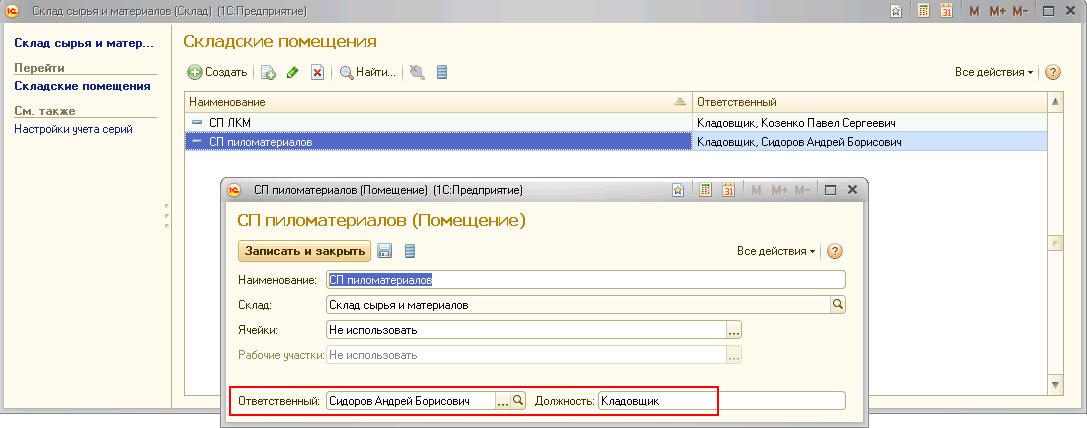Click ellipsis button of Ответственный field

(x=503, y=401)
